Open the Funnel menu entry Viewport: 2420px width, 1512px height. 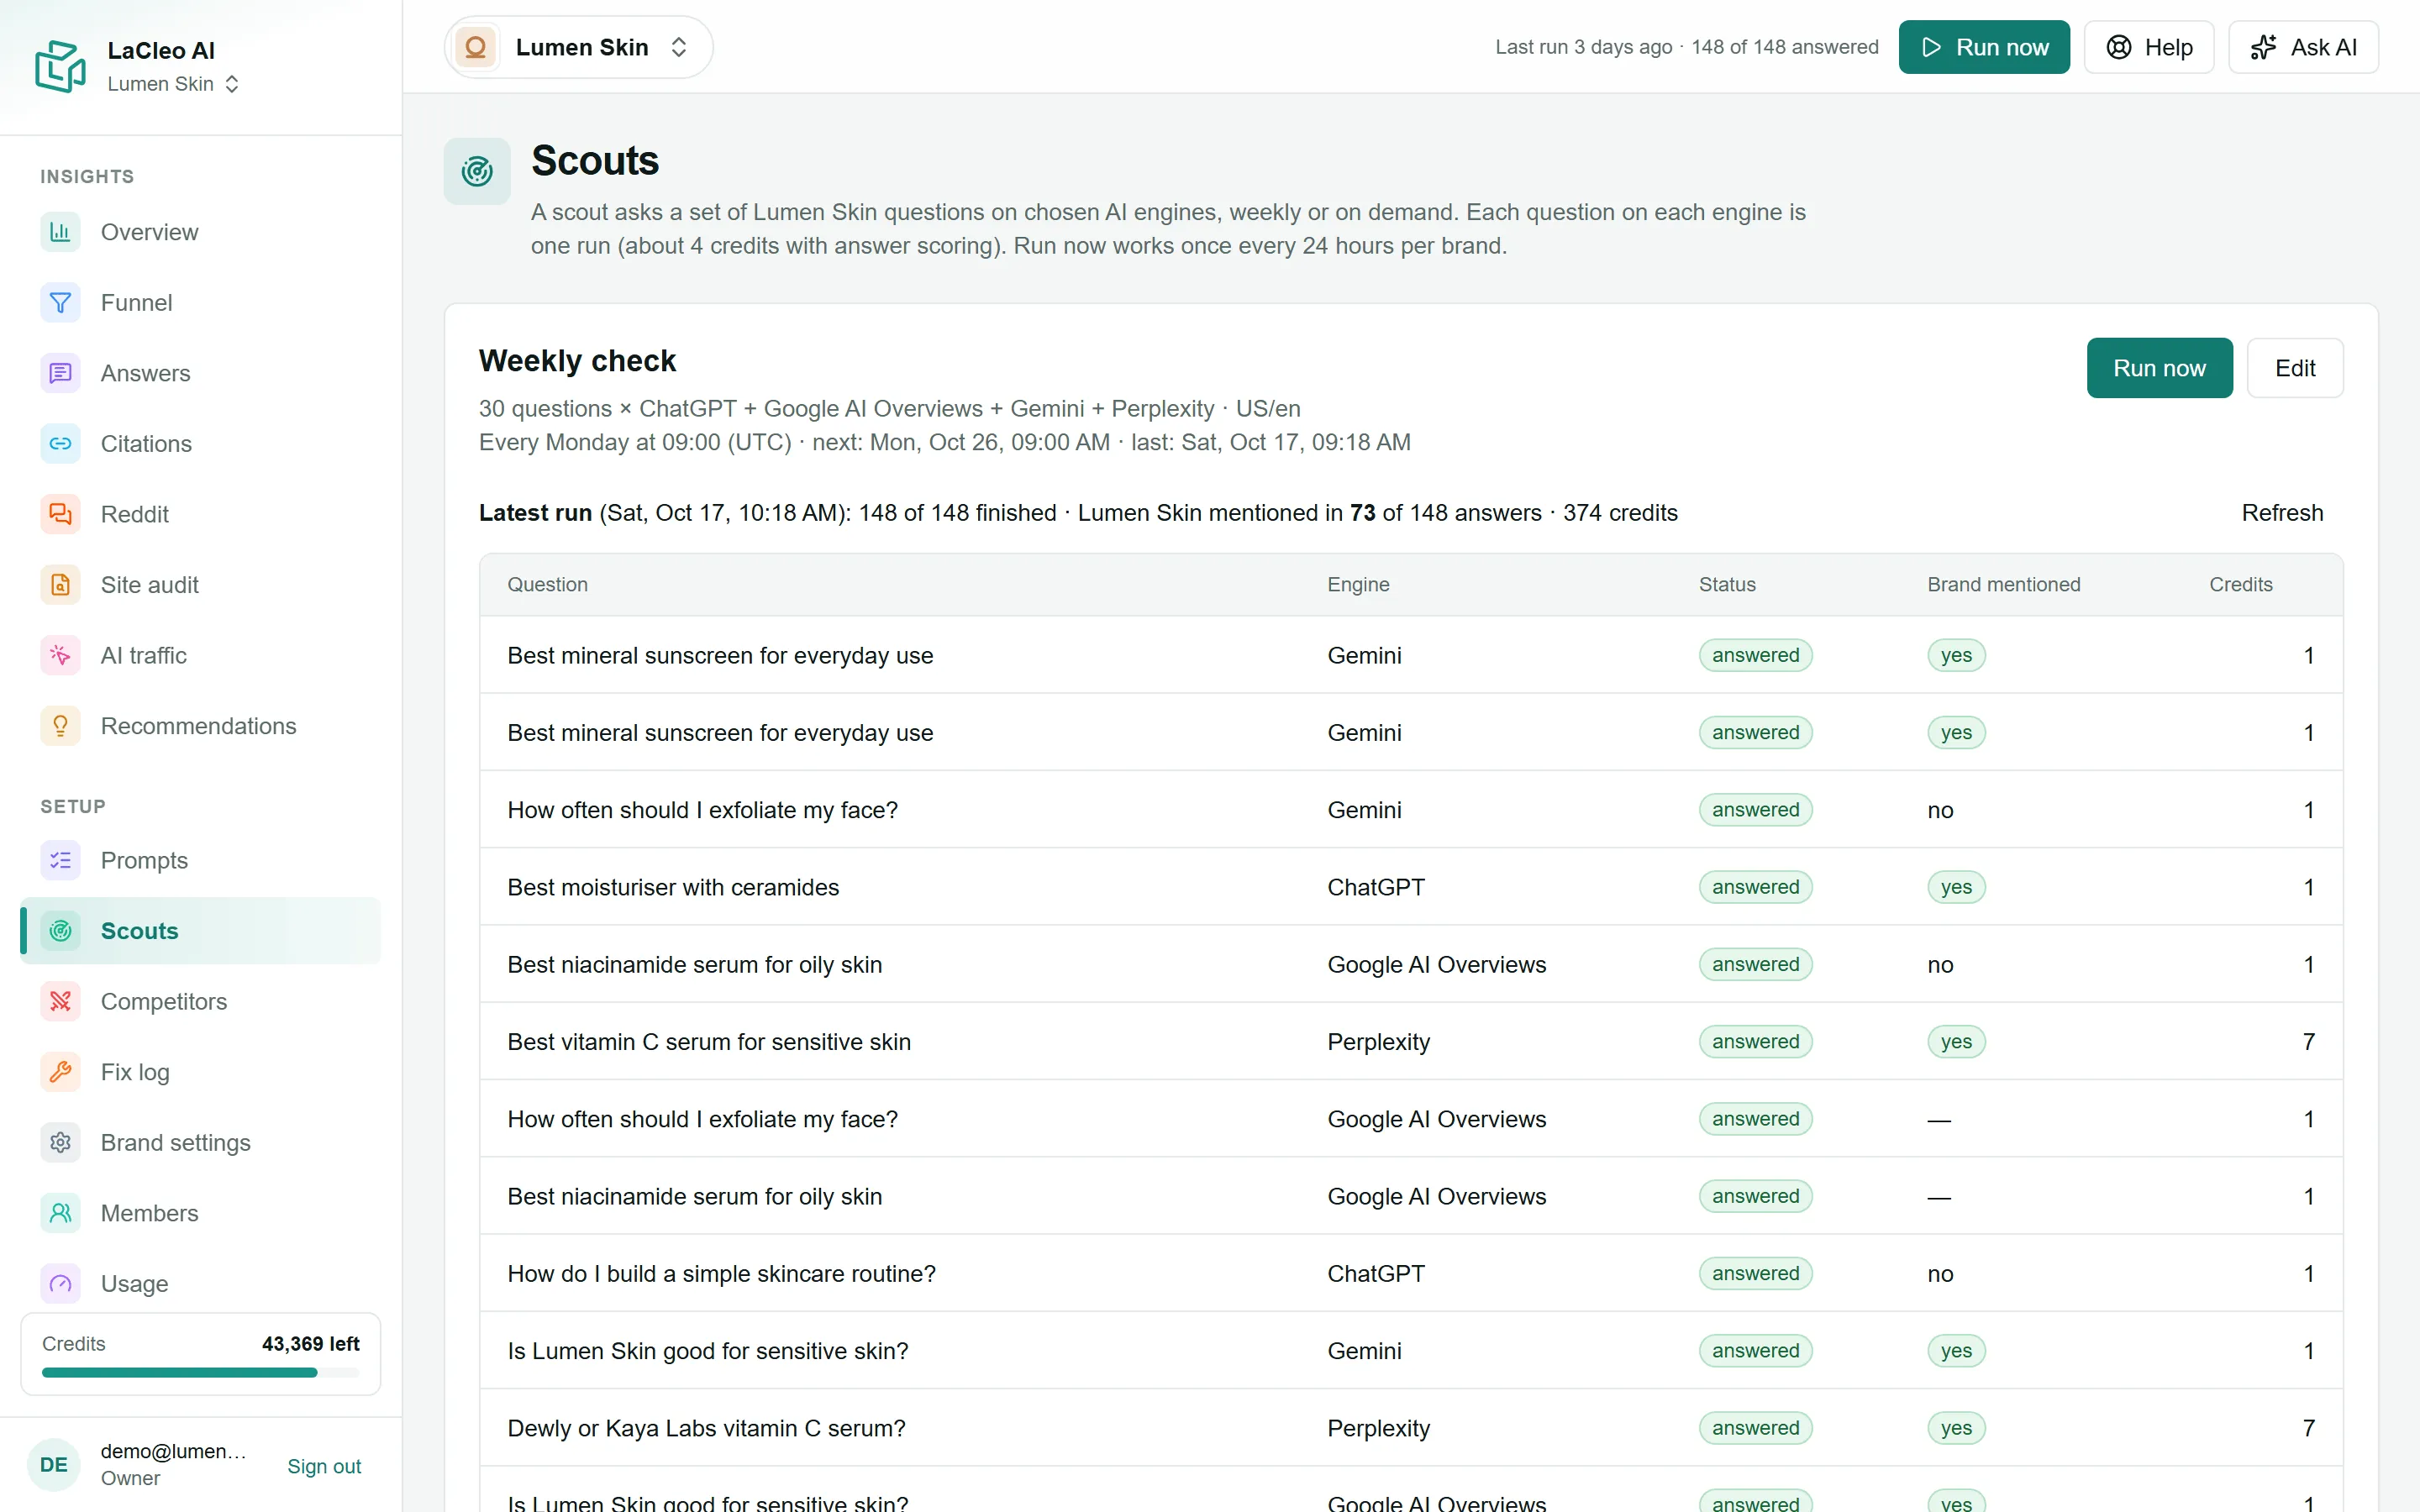pyautogui.click(x=201, y=303)
